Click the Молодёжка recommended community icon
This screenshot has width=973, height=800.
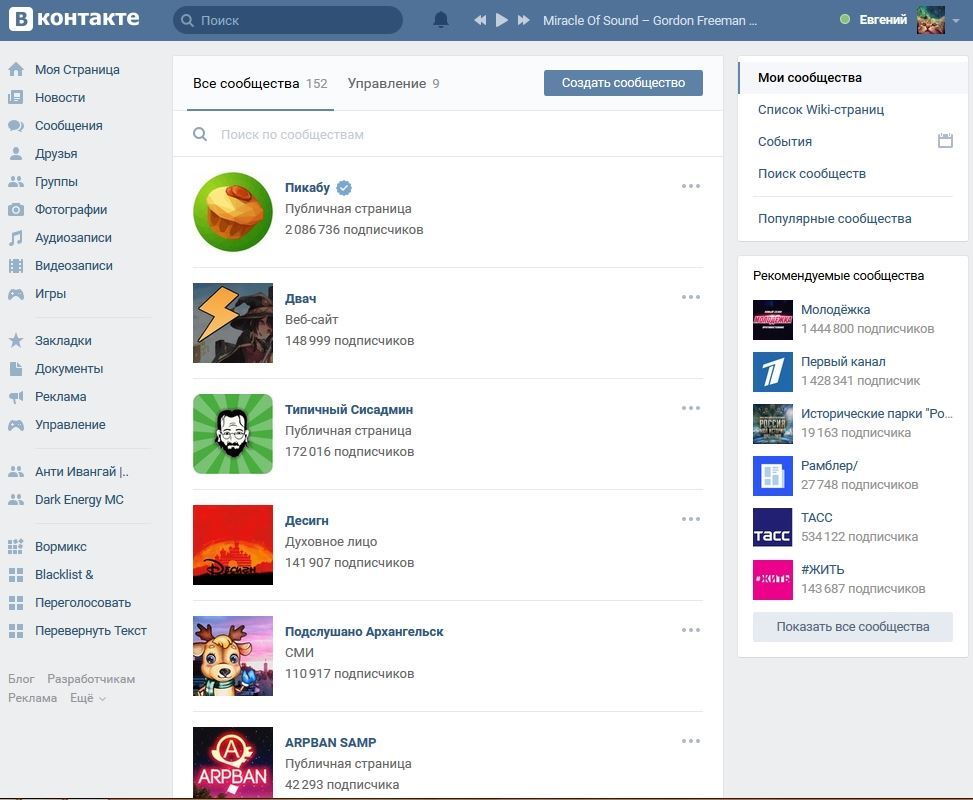[x=773, y=320]
